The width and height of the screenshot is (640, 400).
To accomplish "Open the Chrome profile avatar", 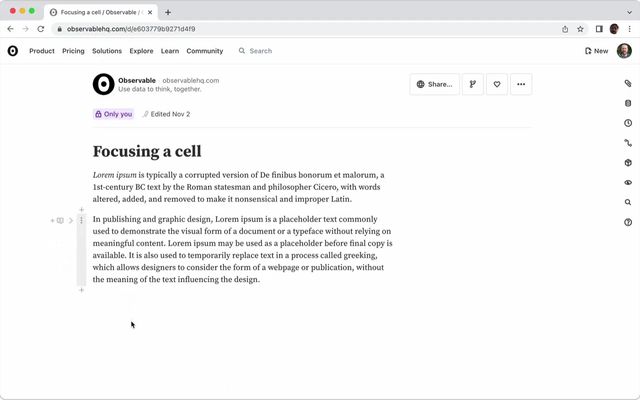I will (x=614, y=29).
